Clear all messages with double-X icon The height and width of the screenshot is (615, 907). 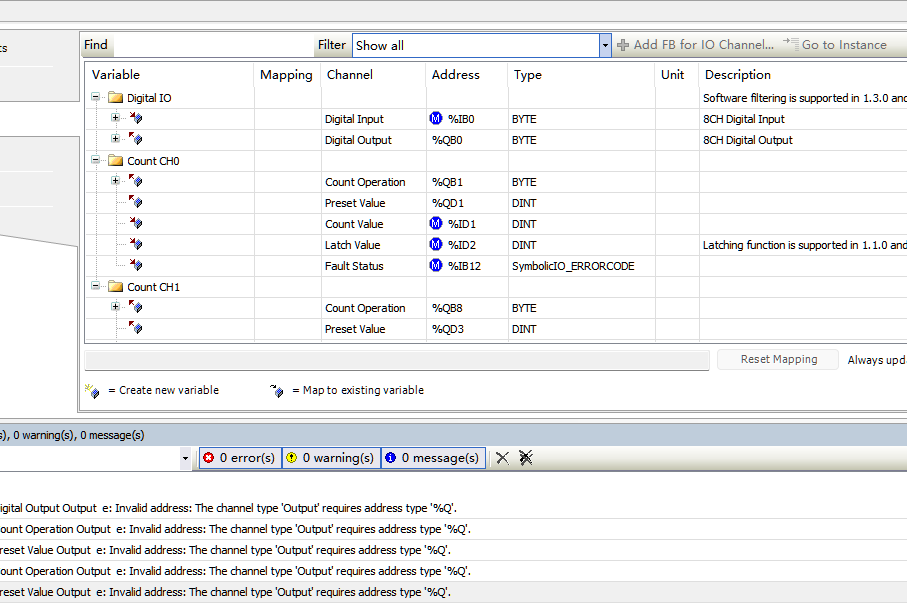pyautogui.click(x=526, y=458)
